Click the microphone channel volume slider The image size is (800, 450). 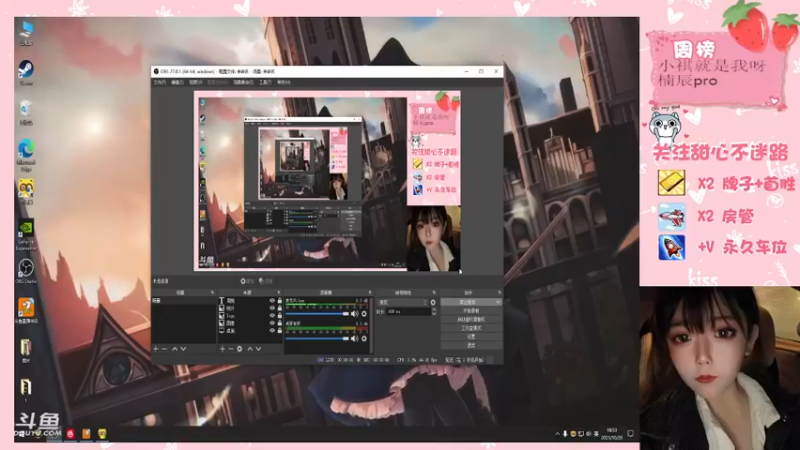coord(317,314)
